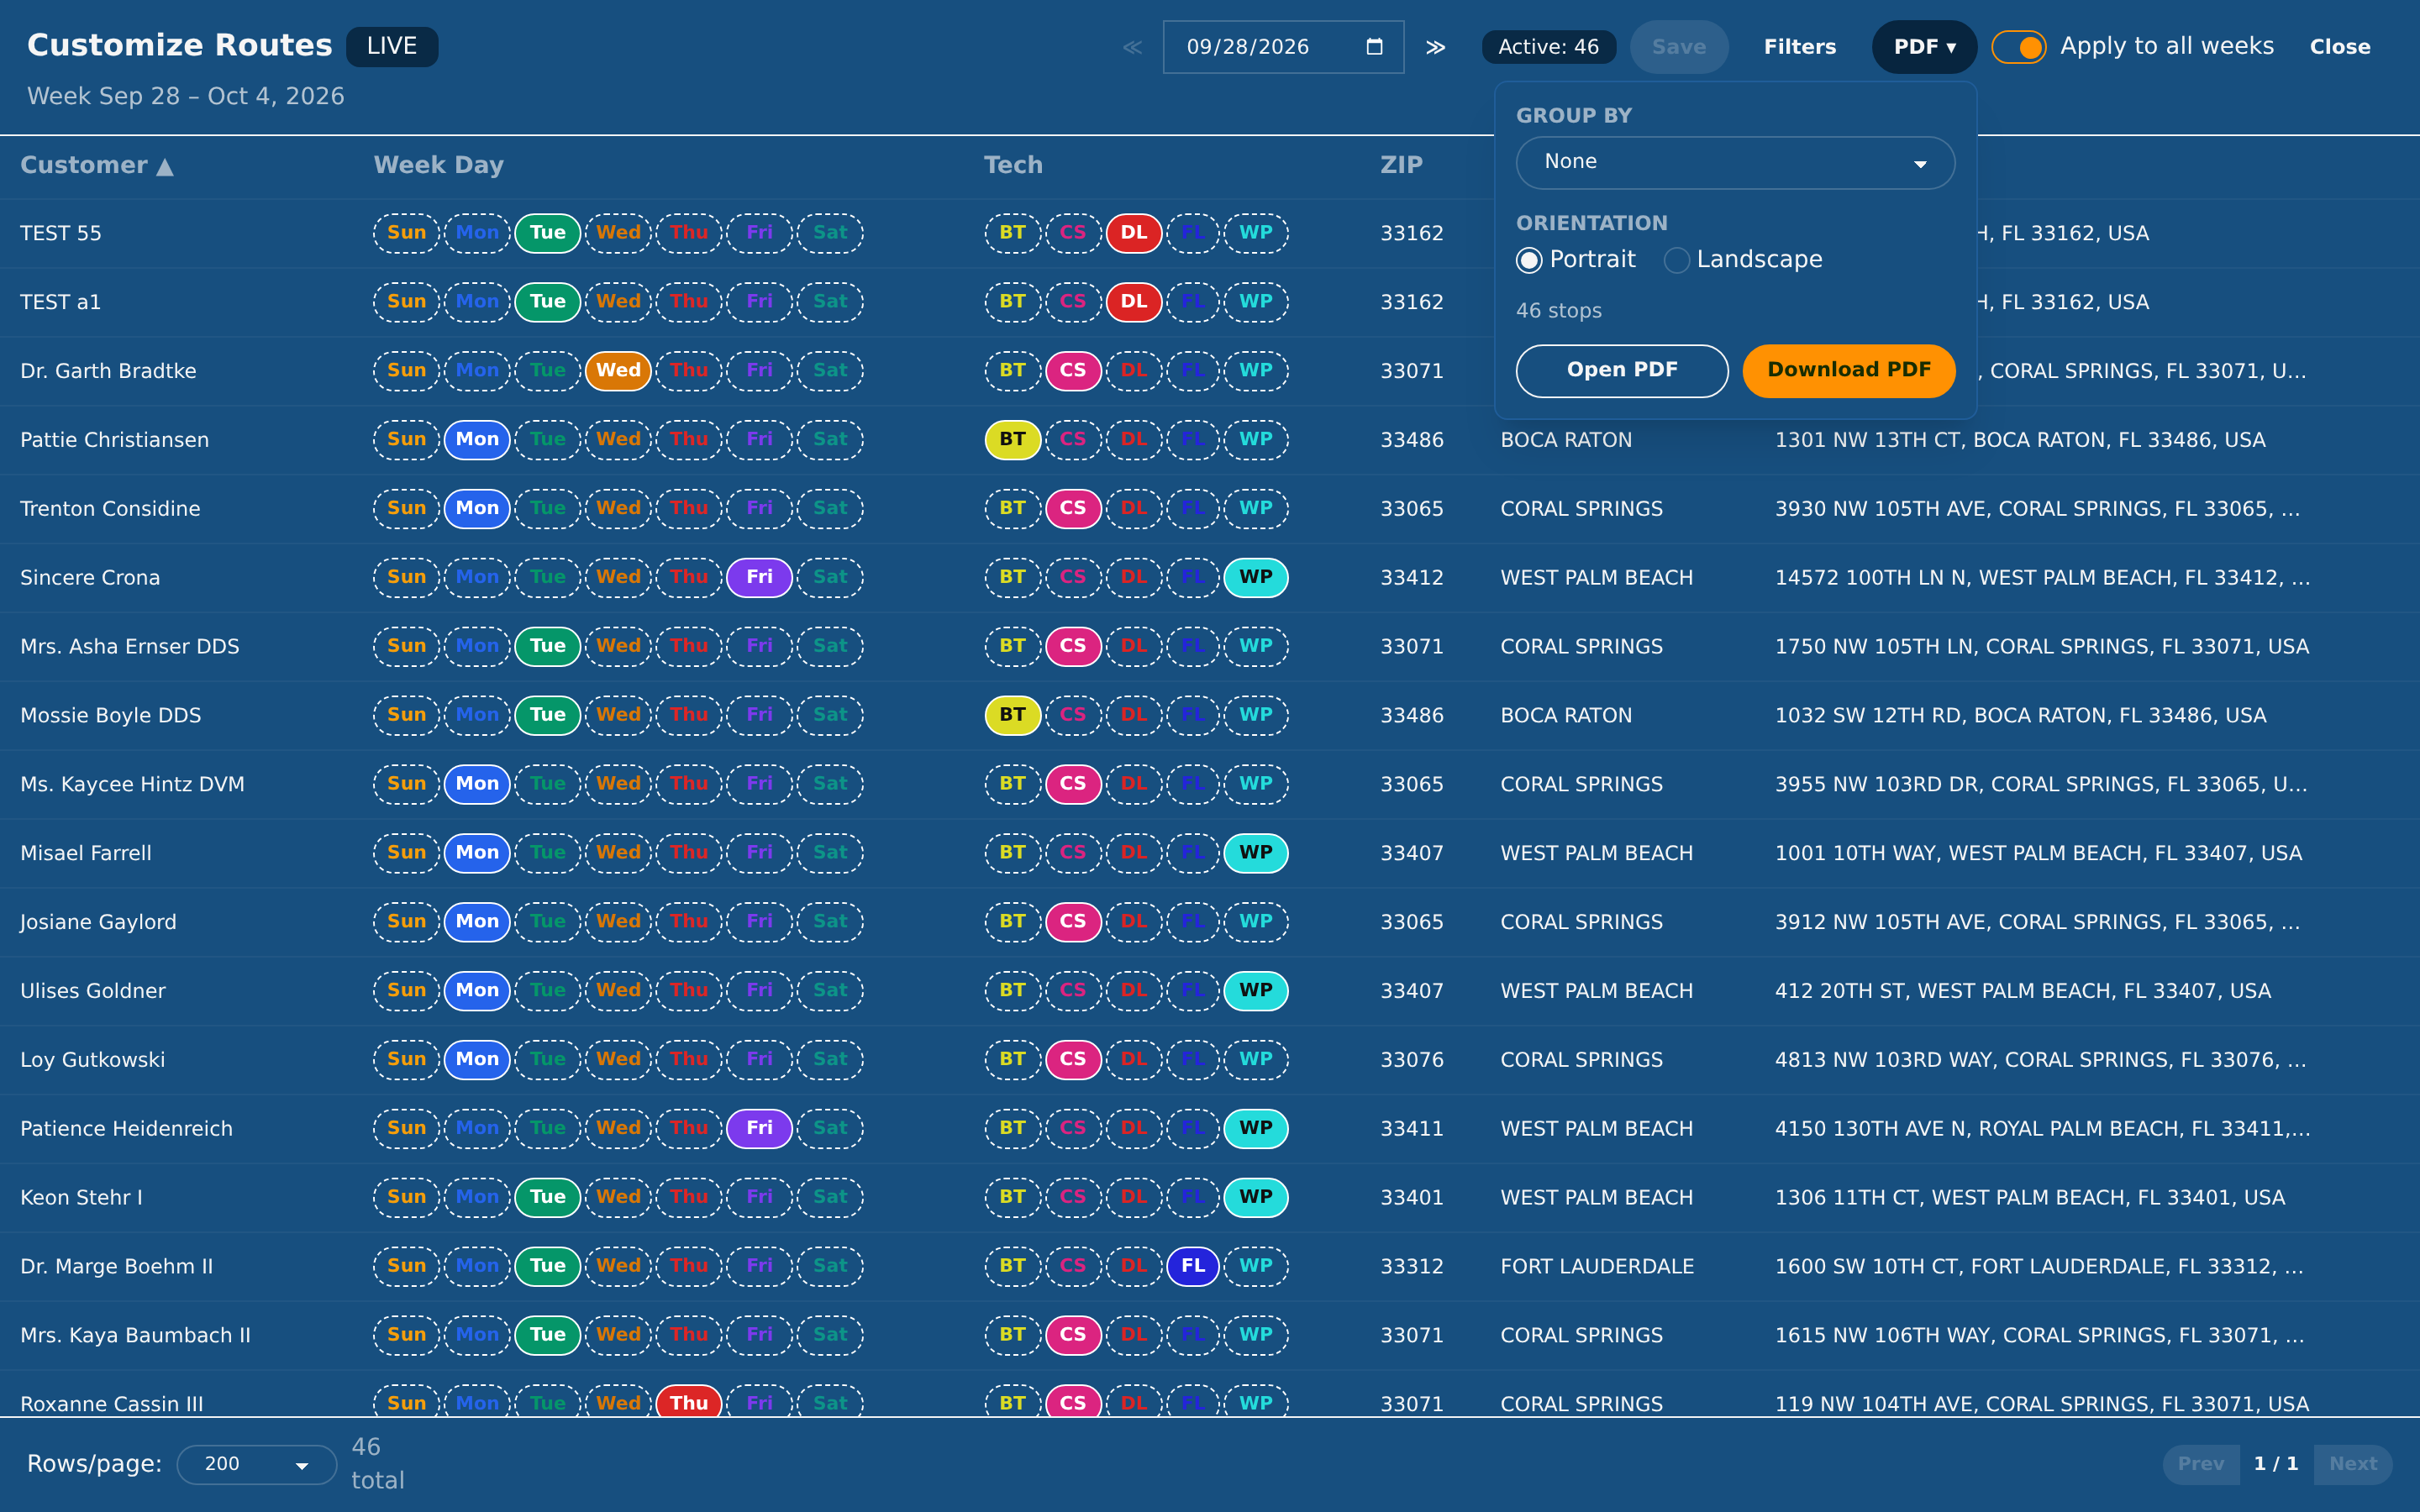Click Patience Heidenreich customer name

(126, 1129)
